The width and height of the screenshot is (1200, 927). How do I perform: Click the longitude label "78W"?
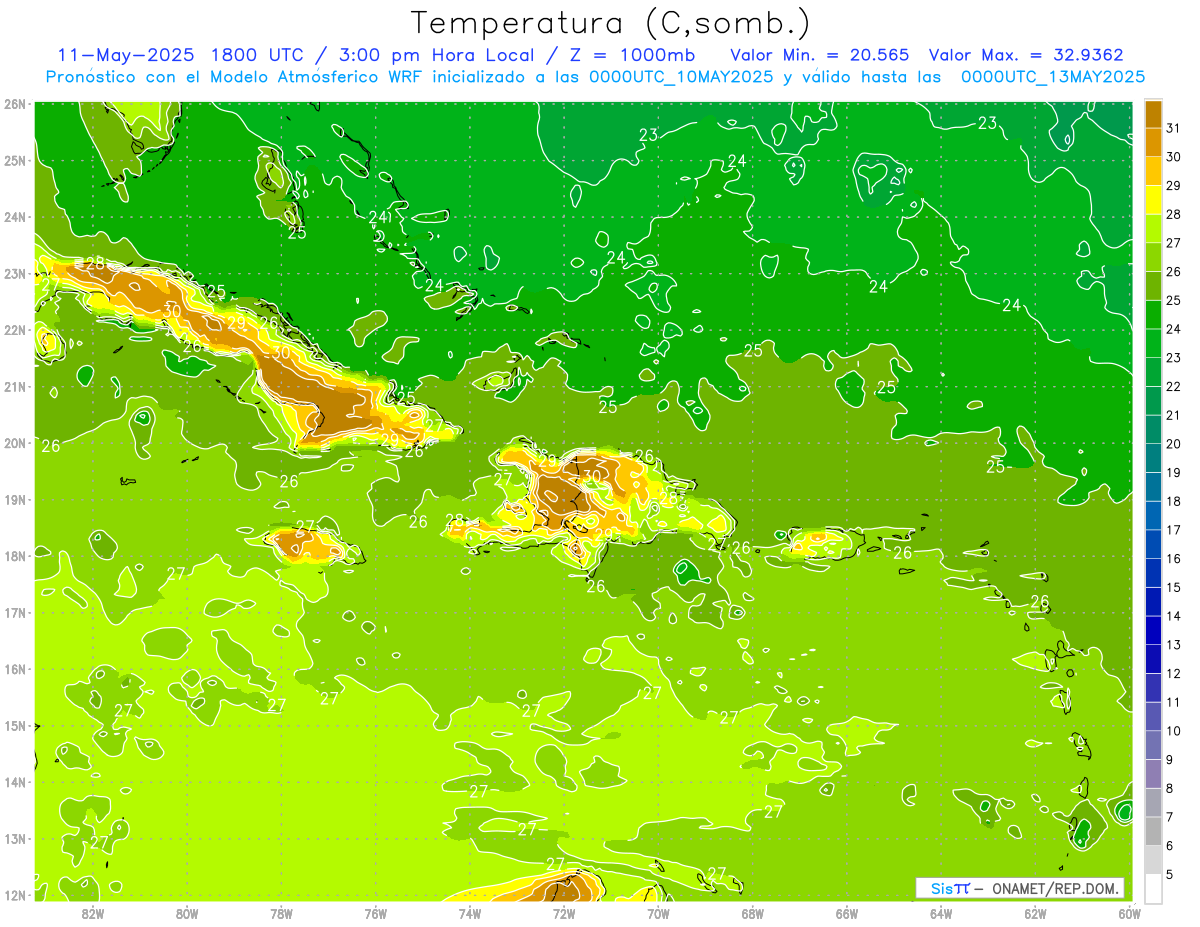click(281, 913)
